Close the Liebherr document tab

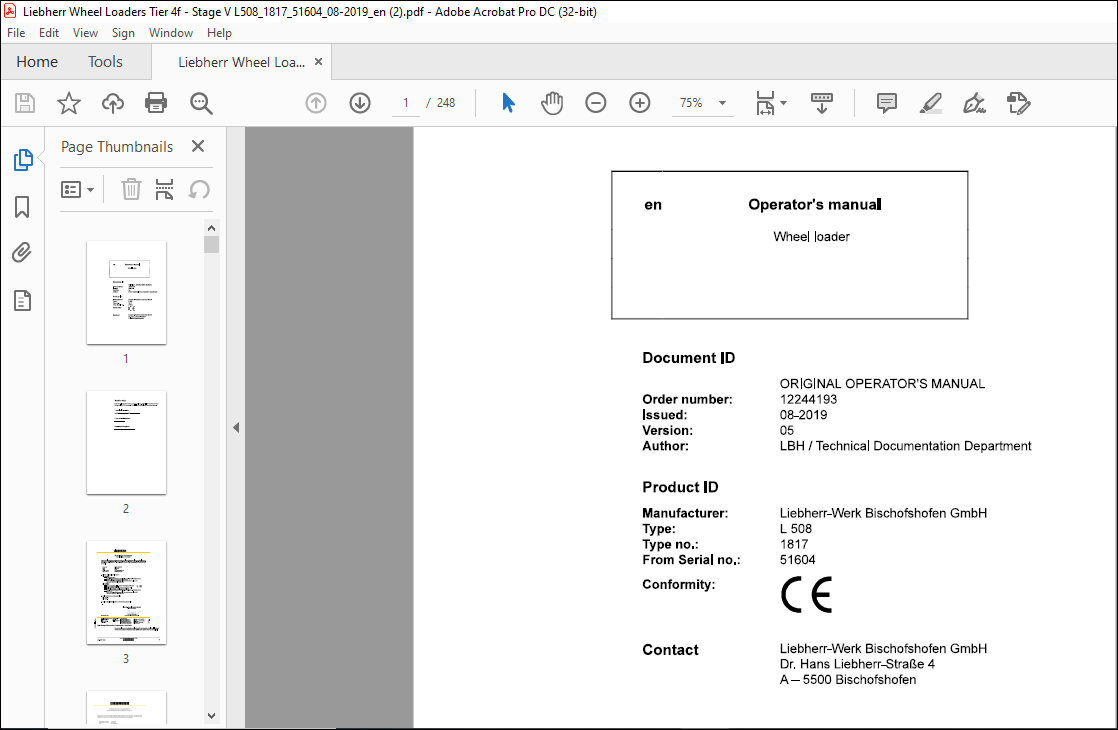(x=319, y=62)
